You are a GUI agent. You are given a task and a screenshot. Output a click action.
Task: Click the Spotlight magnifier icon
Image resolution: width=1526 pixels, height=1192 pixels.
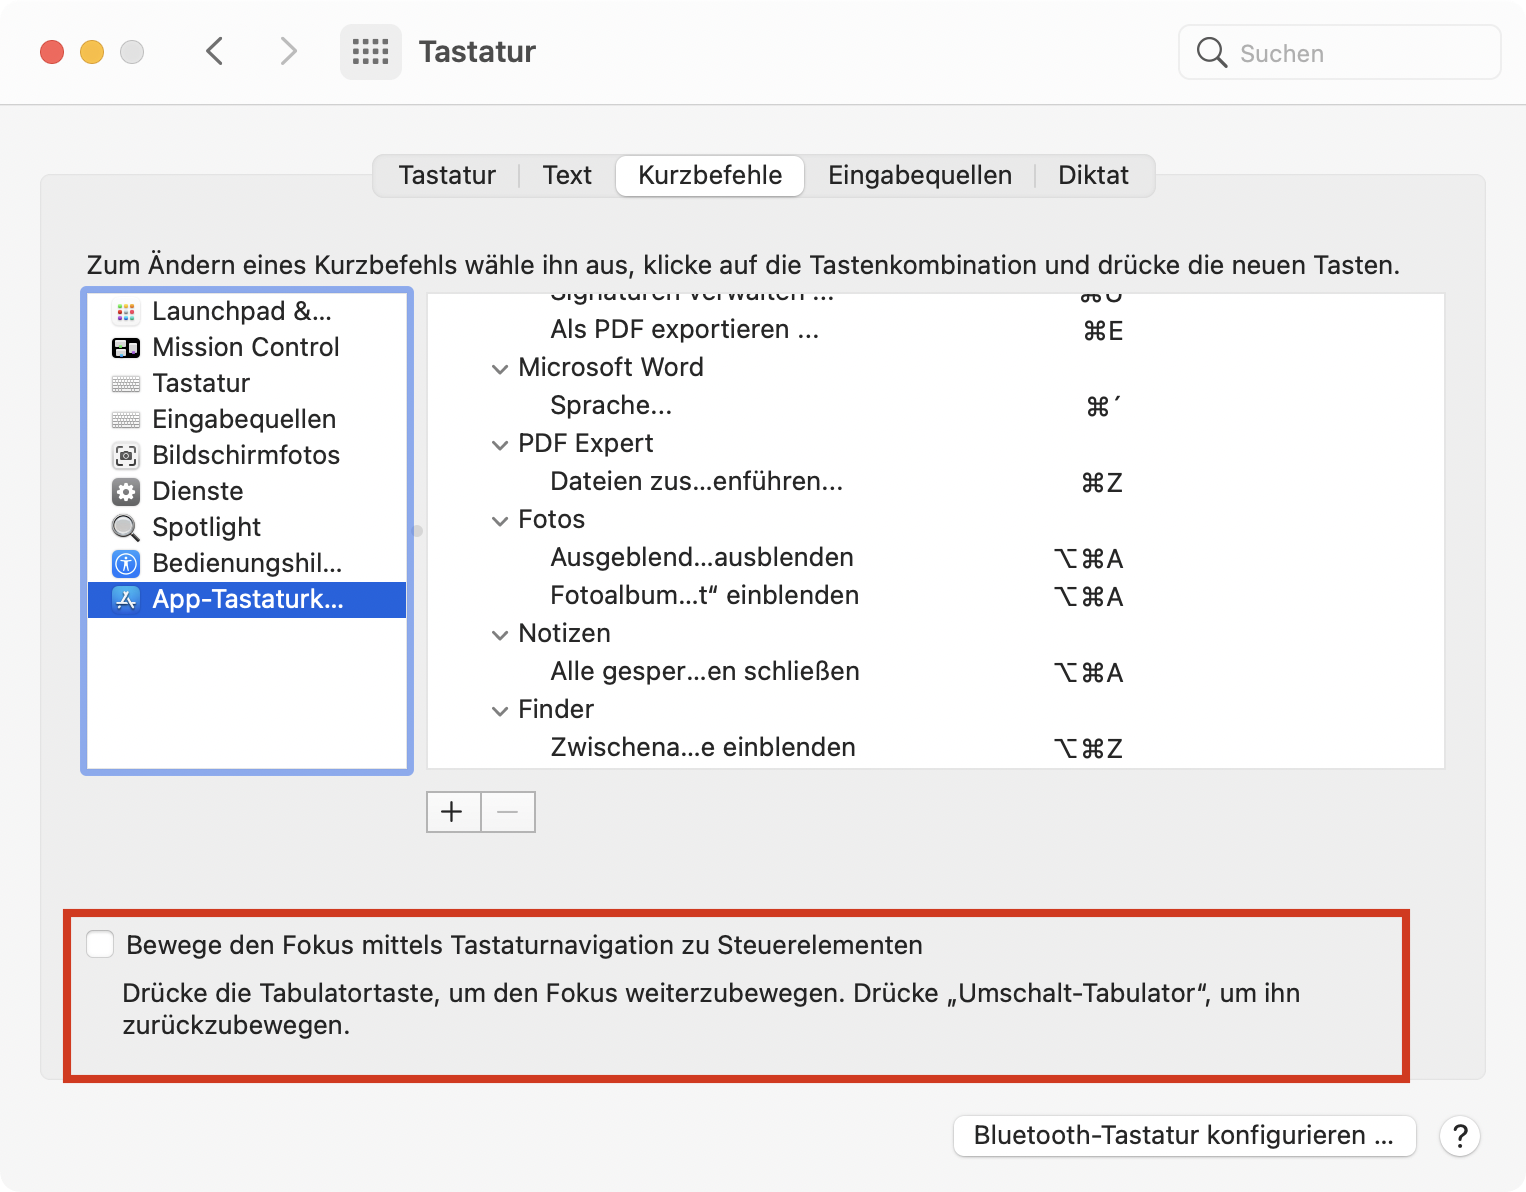[126, 528]
